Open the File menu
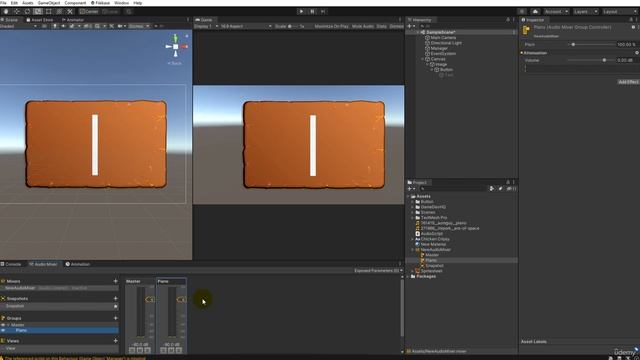640x360 pixels. (x=3, y=3)
